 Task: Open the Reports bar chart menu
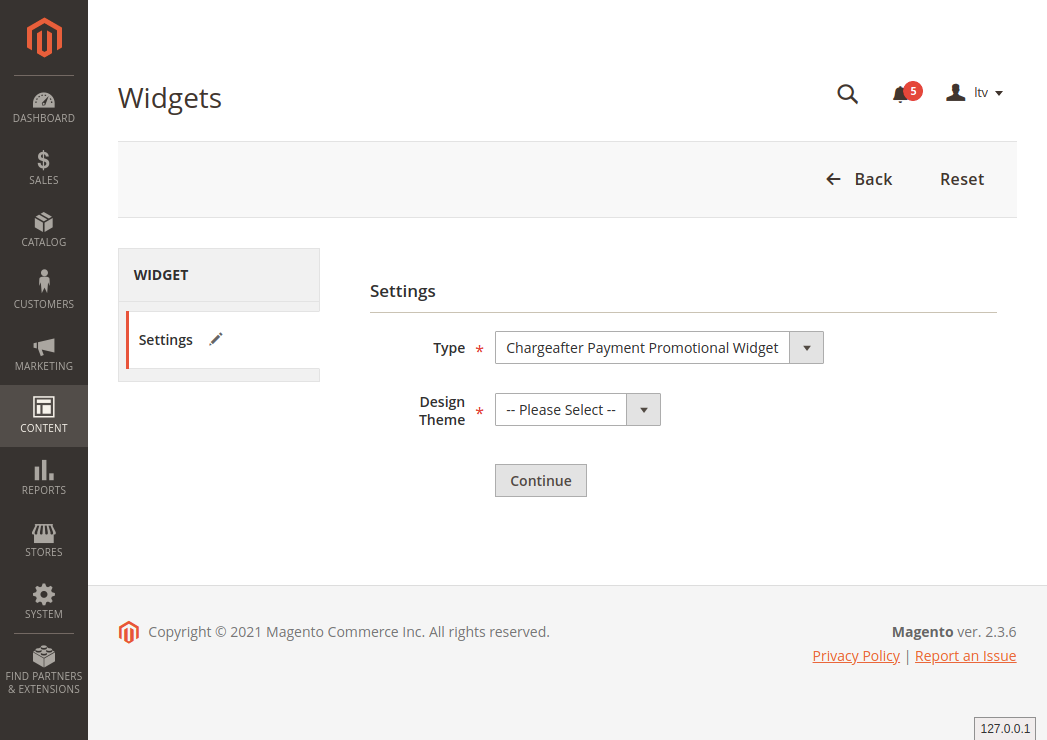click(x=44, y=478)
